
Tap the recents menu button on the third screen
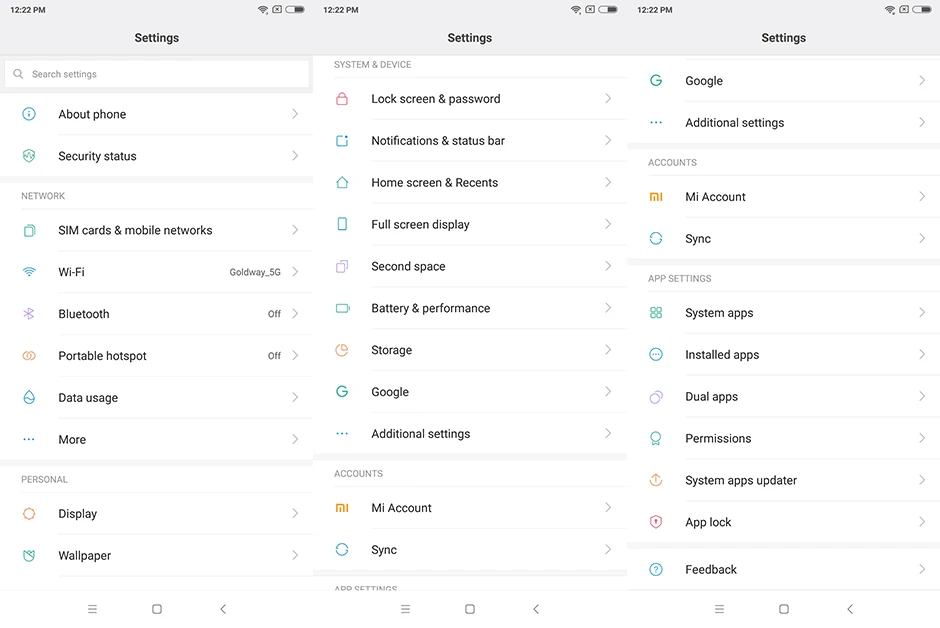pos(719,609)
